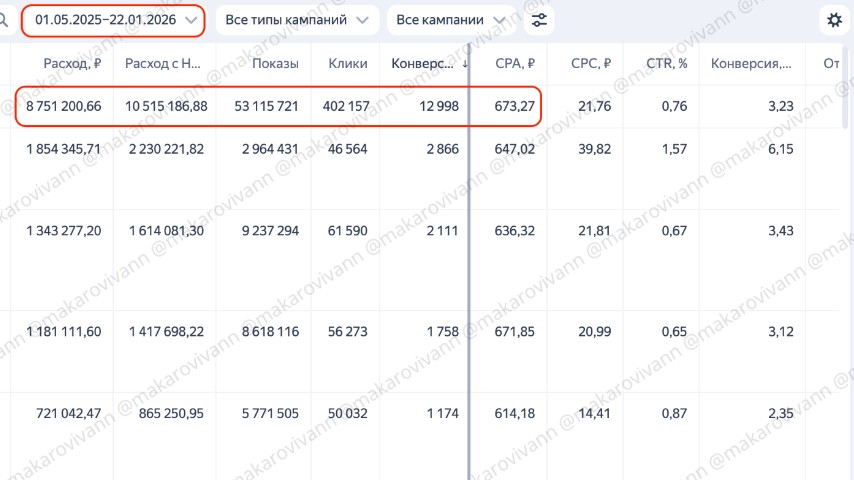
Task: Click the Конверсия,... percentage column header
Action: click(751, 64)
